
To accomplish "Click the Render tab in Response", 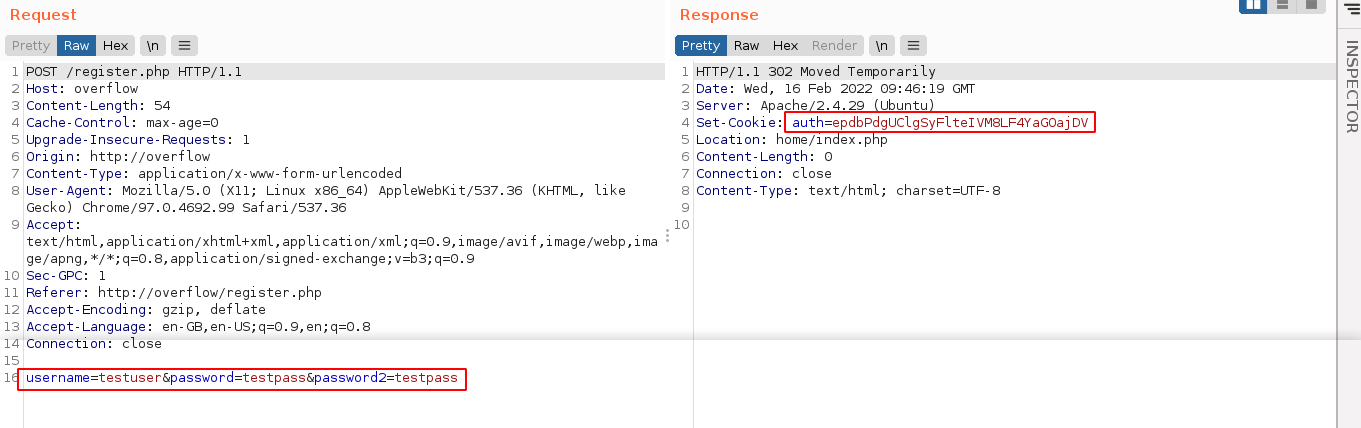I will (x=834, y=45).
